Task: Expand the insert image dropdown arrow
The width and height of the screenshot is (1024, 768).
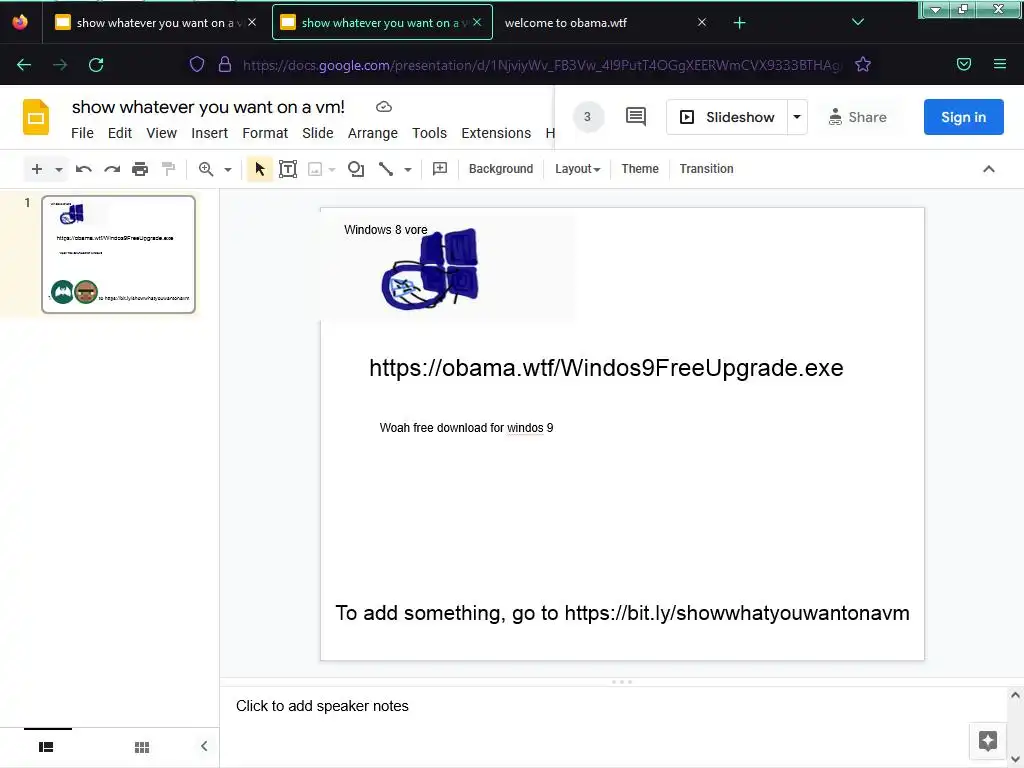Action: pyautogui.click(x=332, y=170)
